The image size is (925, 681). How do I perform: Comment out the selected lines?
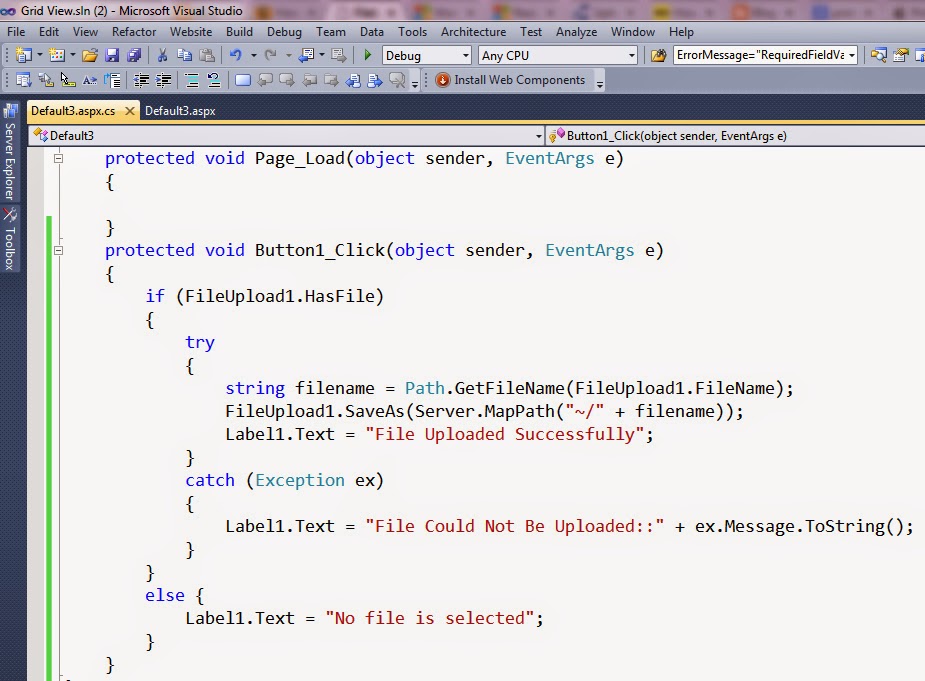click(189, 79)
